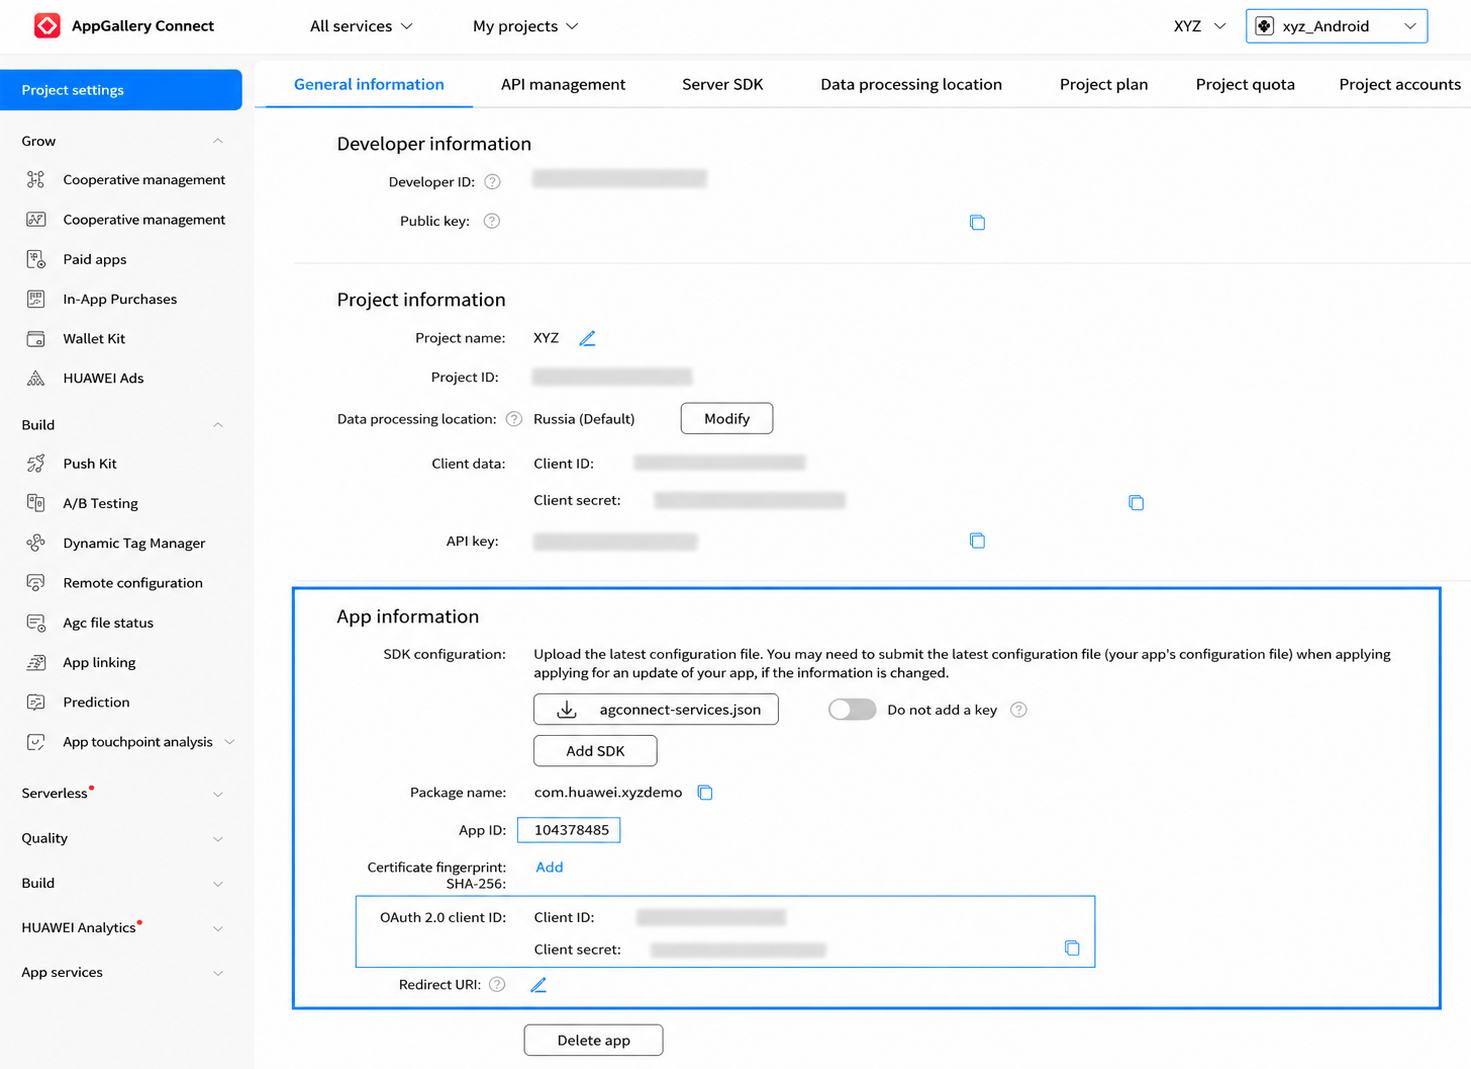Click the Modify button for data location

[727, 418]
